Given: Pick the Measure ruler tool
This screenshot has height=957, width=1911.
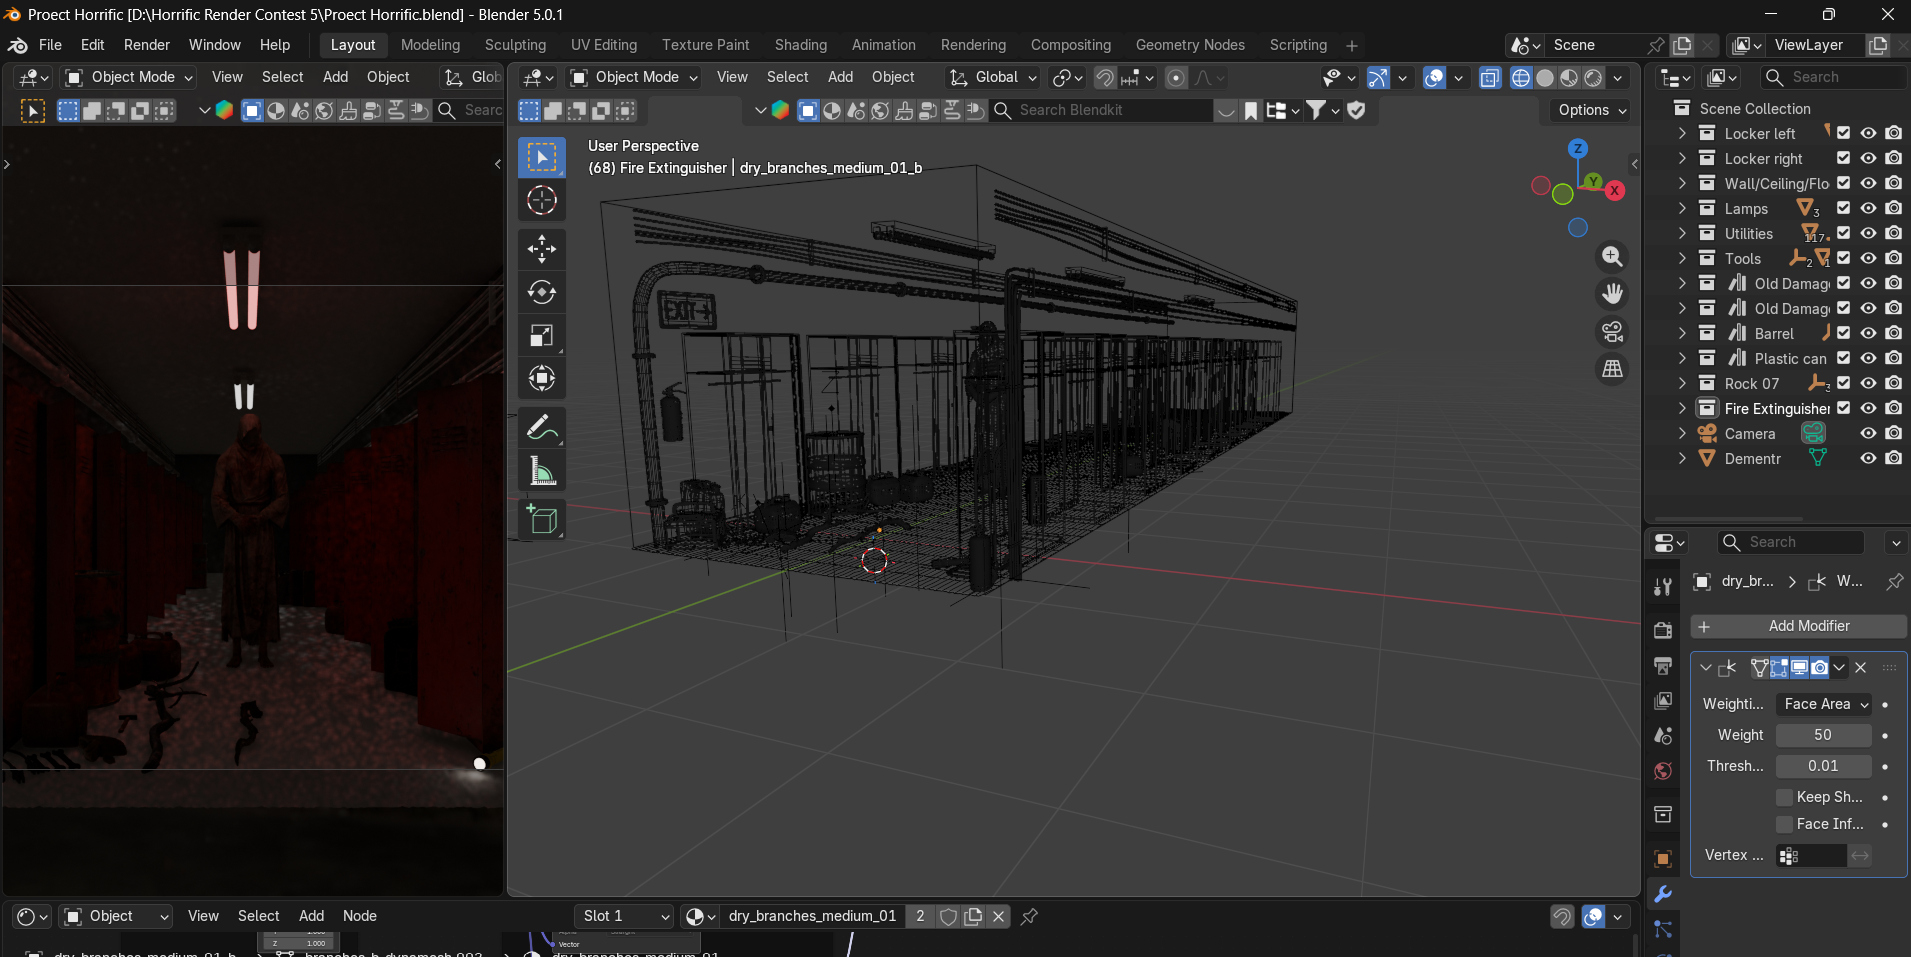Looking at the screenshot, I should pos(542,472).
